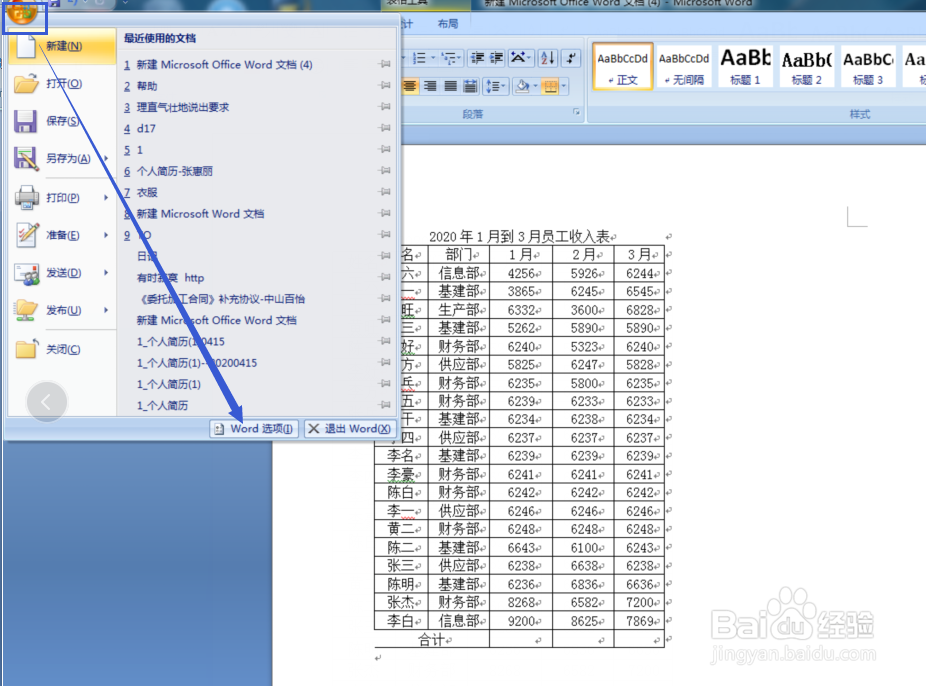Pin the first recent document (4)
Viewport: 926px width, 686px height.
(384, 64)
